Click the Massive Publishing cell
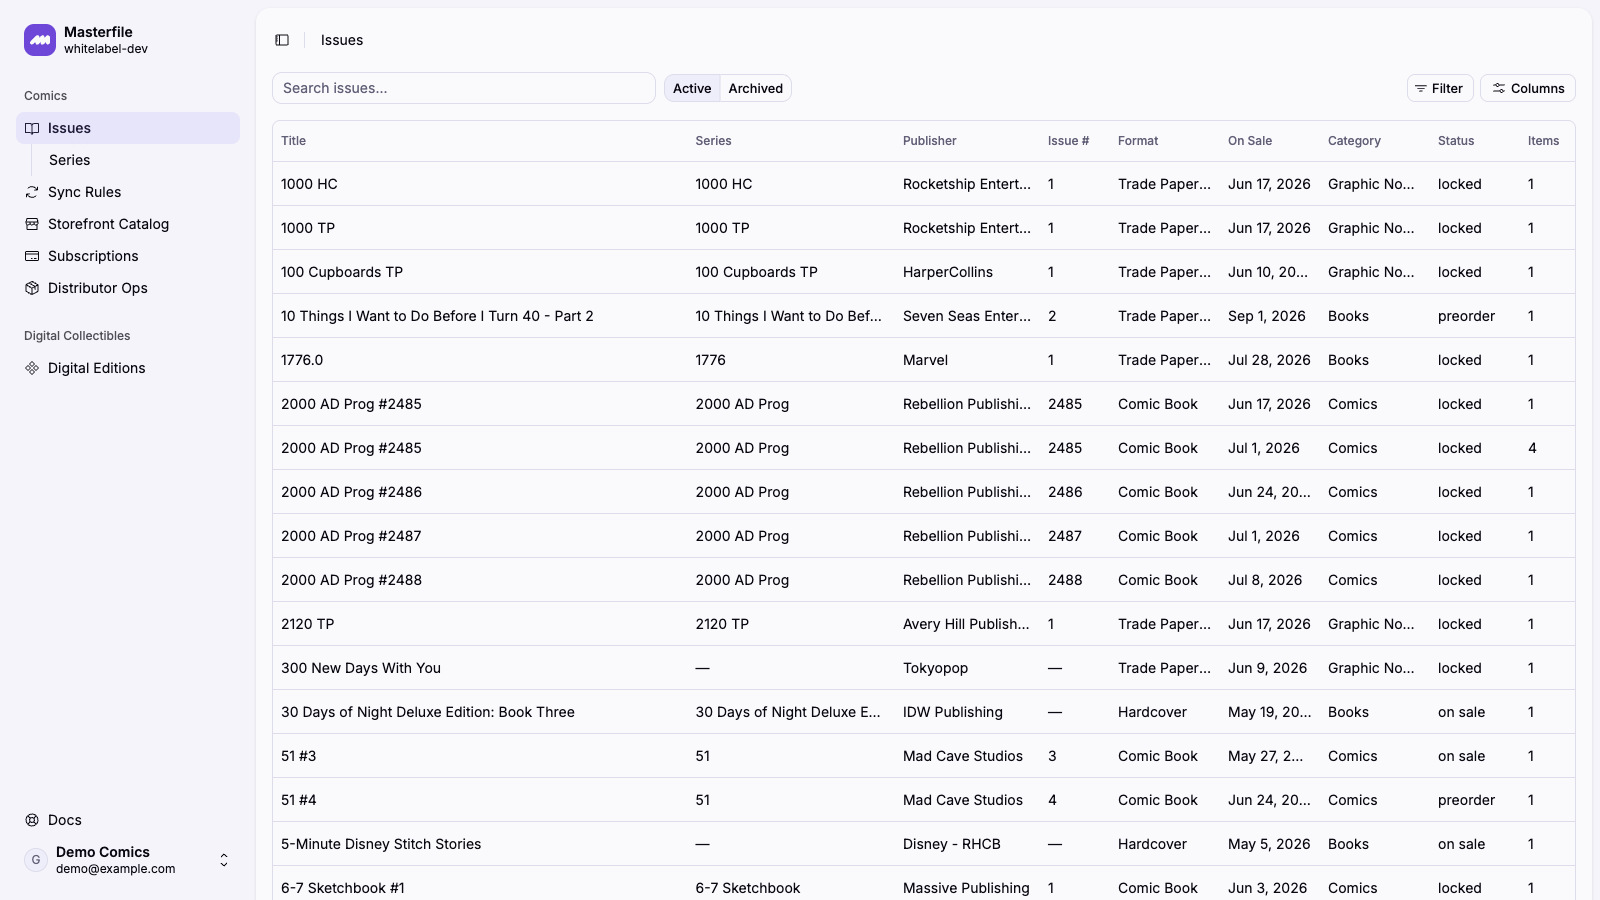1600x900 pixels. pyautogui.click(x=966, y=888)
